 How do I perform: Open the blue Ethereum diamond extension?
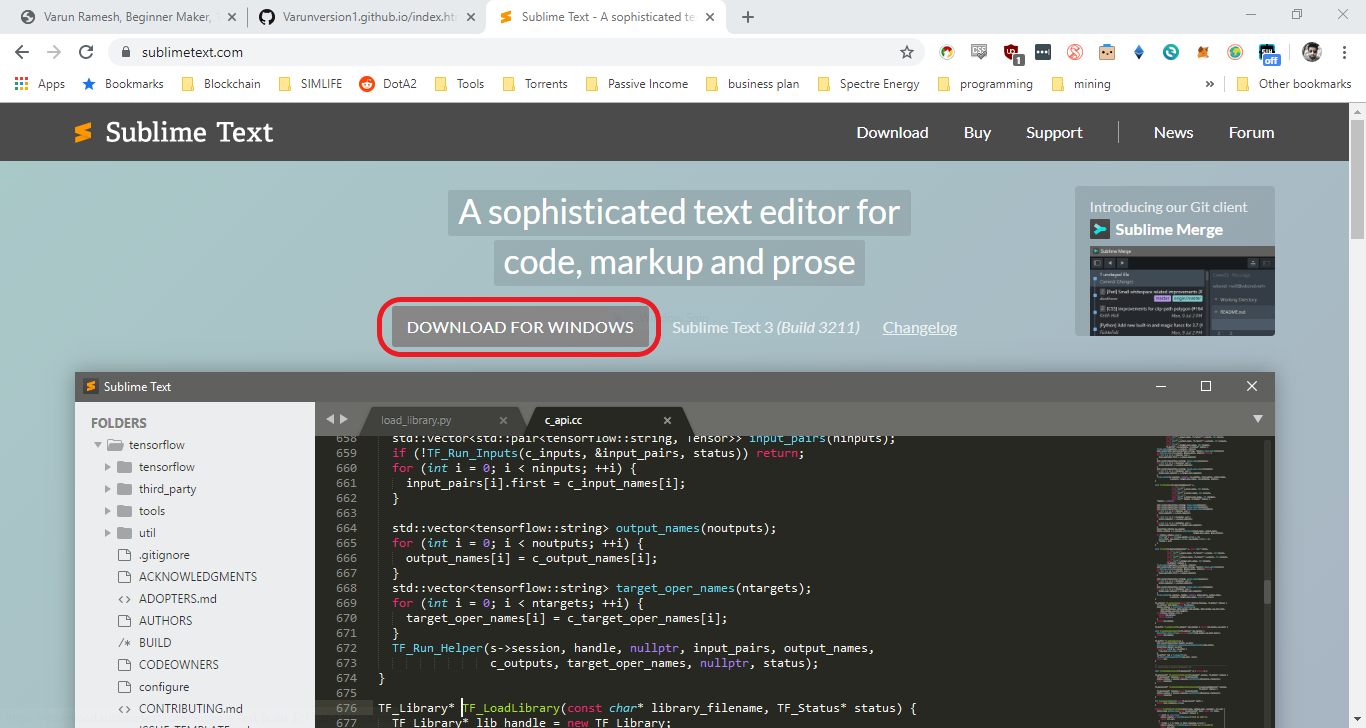pyautogui.click(x=1138, y=52)
